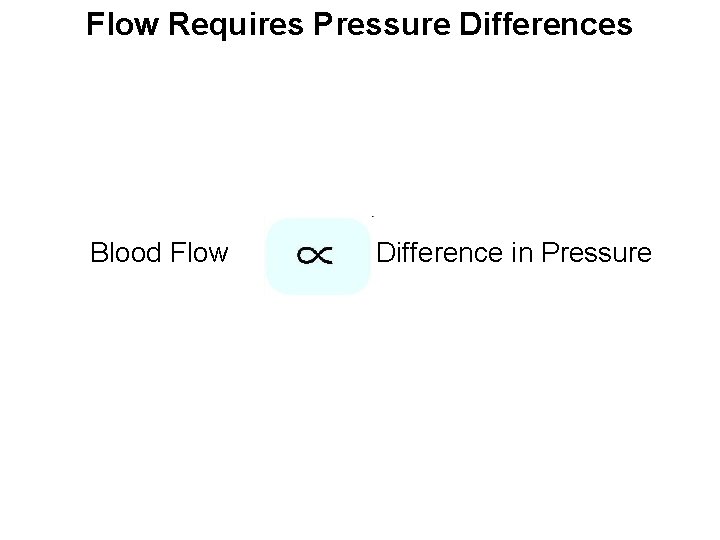Select the light blue rounded box

318,256
